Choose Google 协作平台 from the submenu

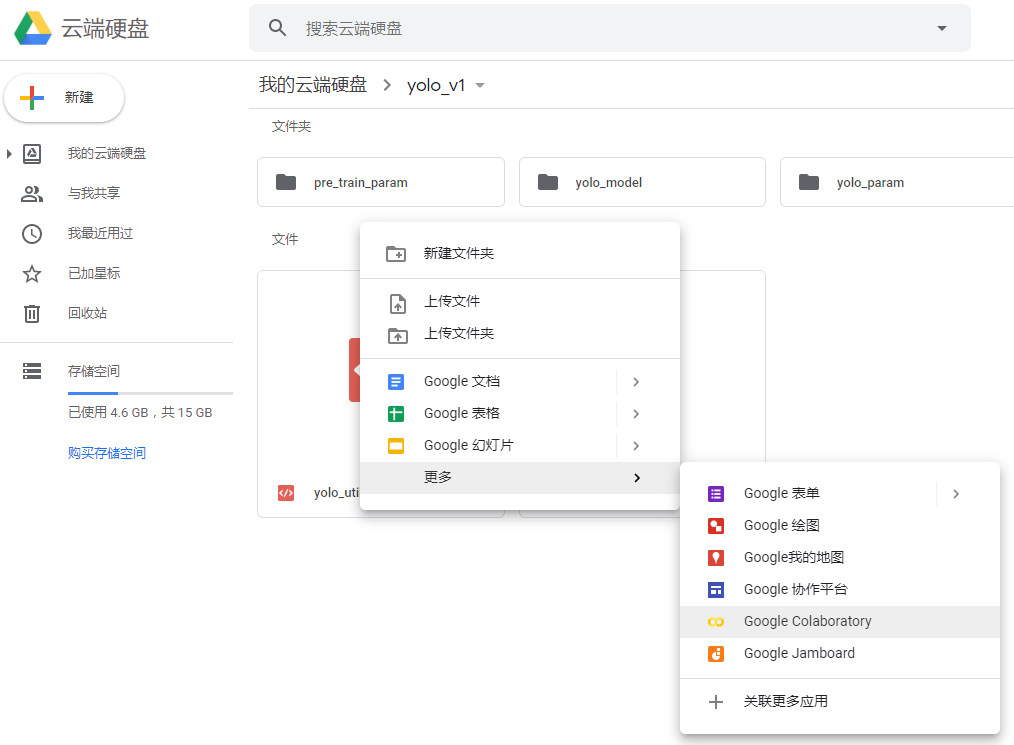840,590
